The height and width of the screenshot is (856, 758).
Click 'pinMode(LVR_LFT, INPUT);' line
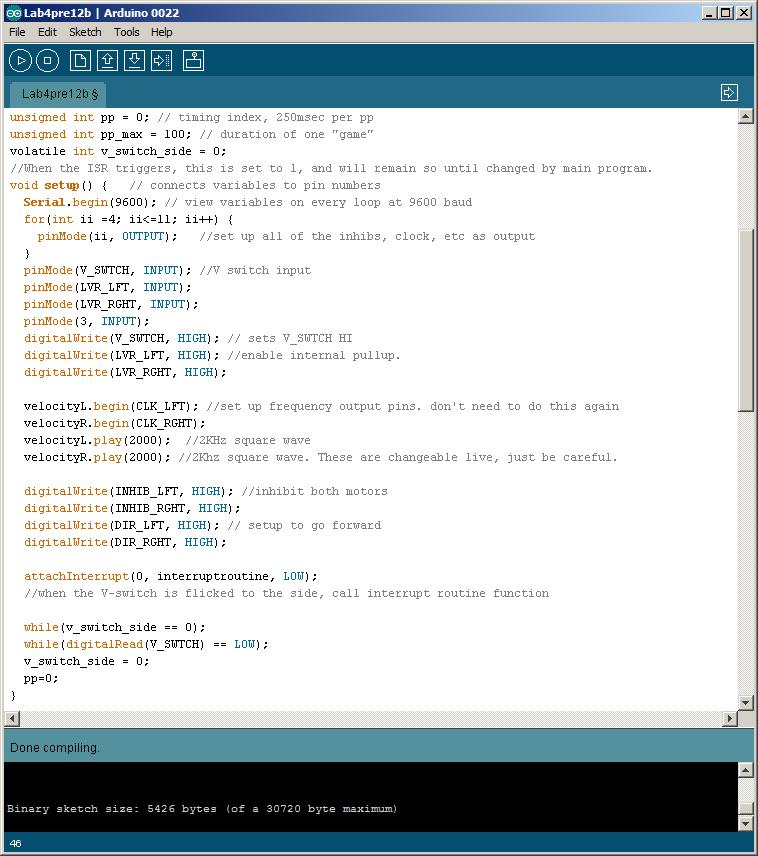point(108,287)
